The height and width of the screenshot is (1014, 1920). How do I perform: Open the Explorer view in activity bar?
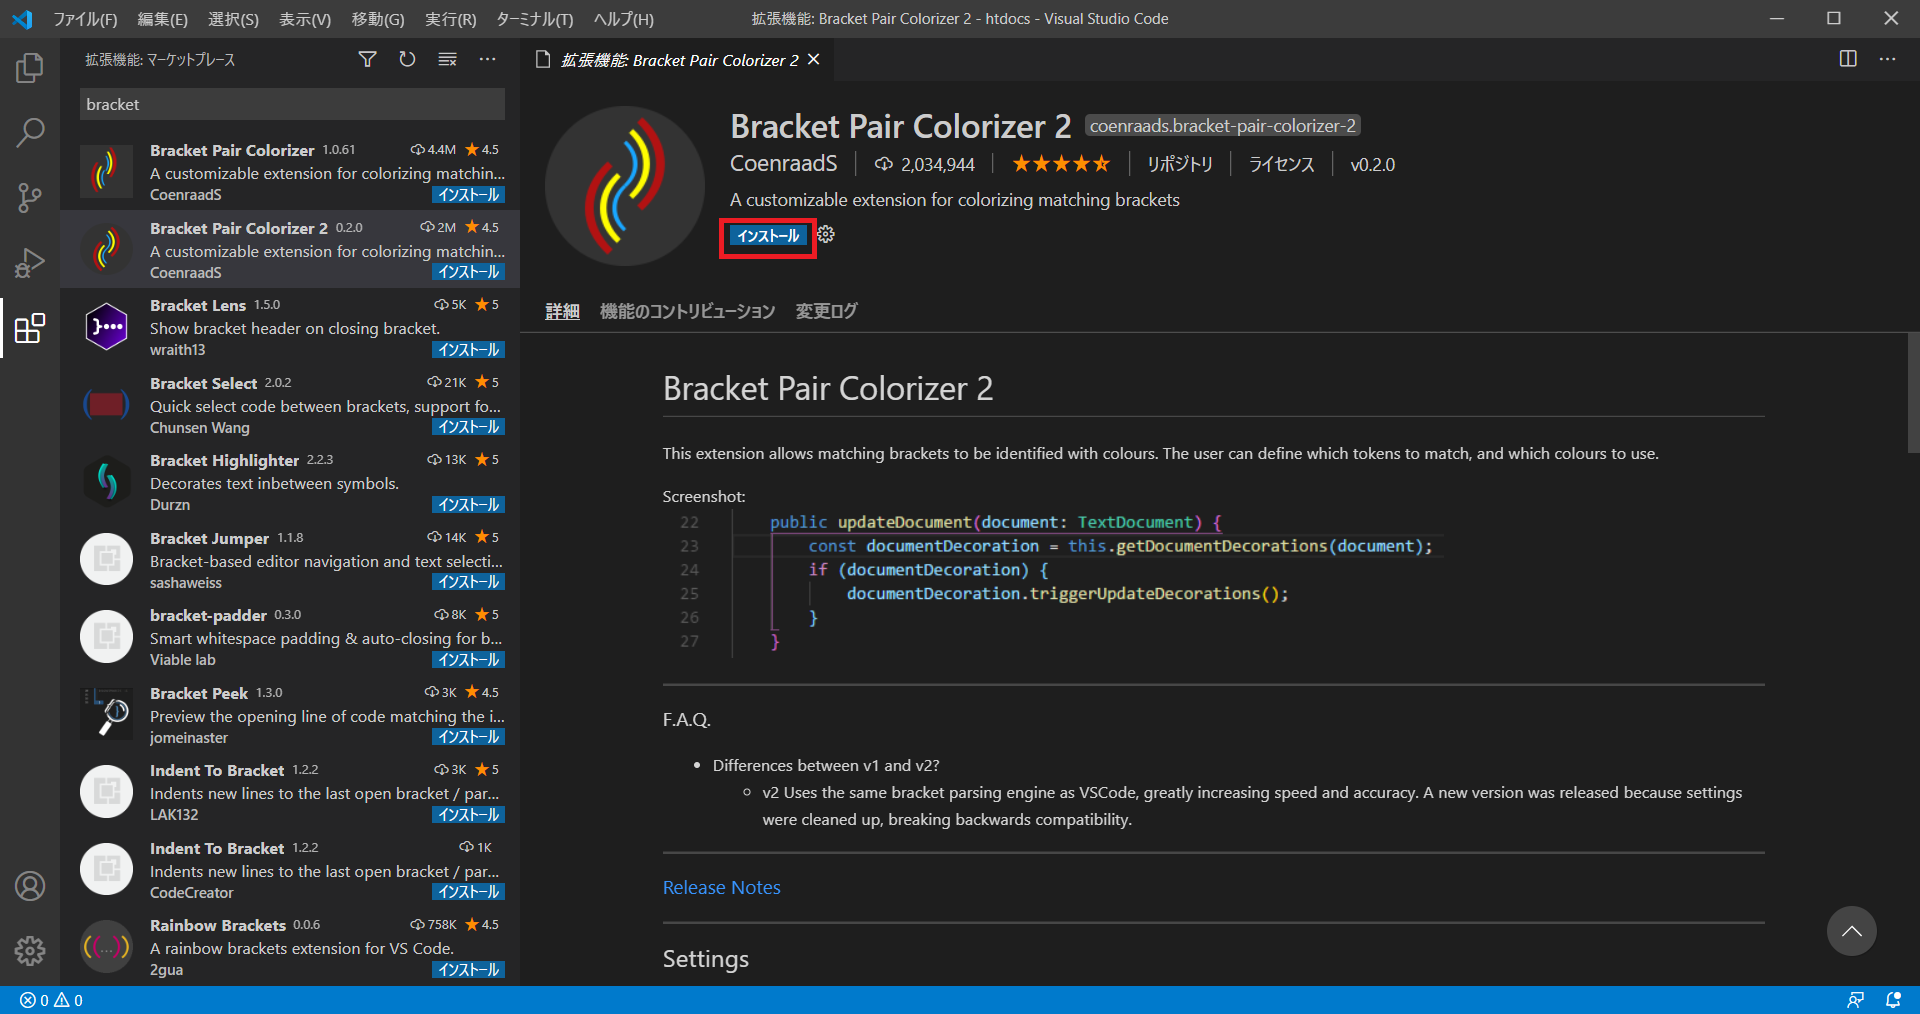30,68
